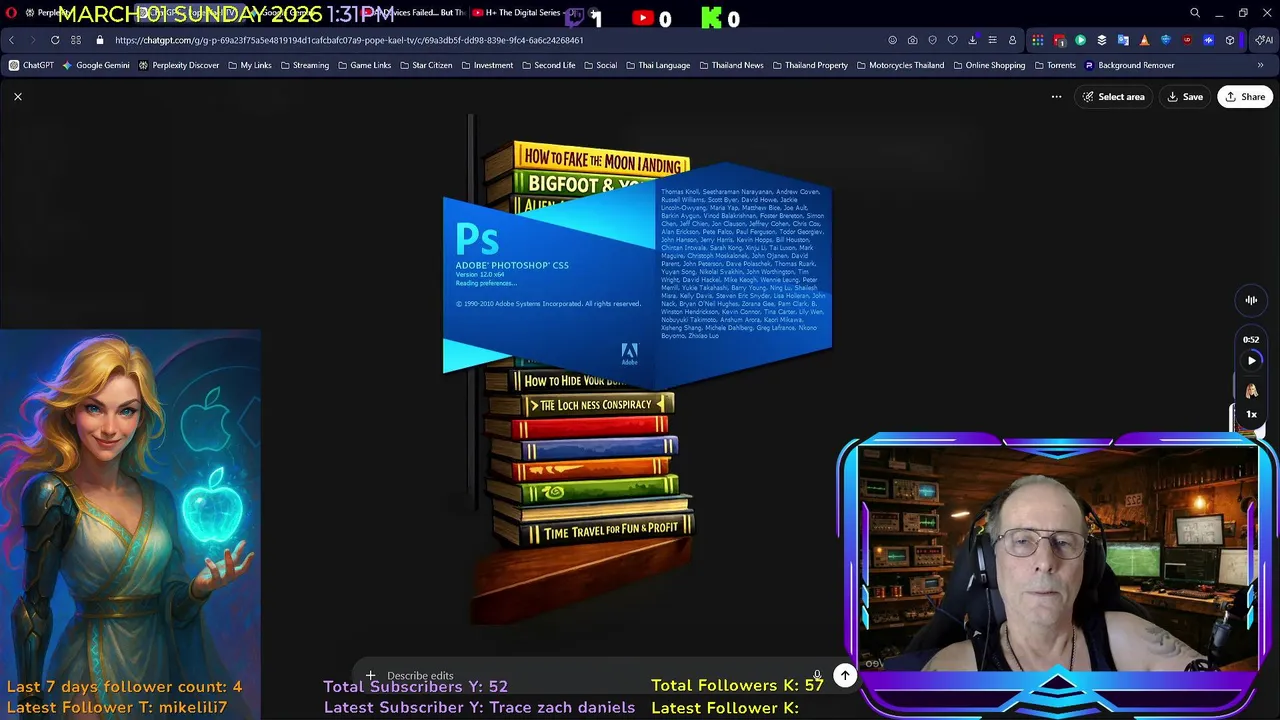
Task: Expand the Thai Language bookmark folder
Action: [x=658, y=65]
